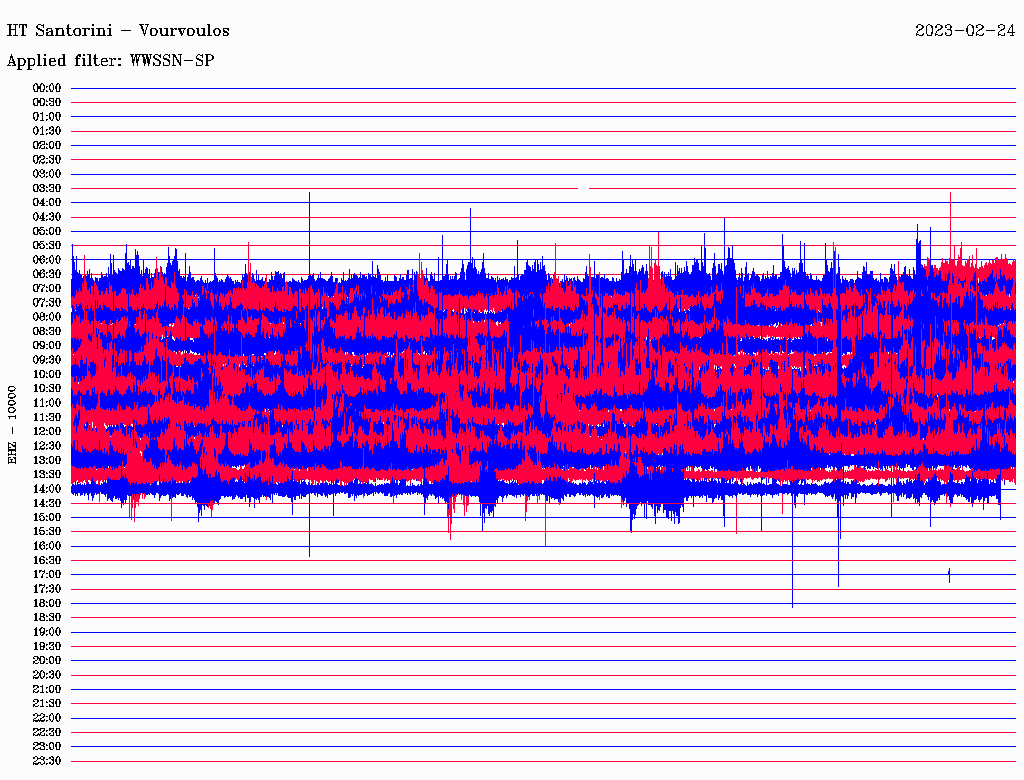Screen dimensions: 1024x780
Task: Select the 18:00 time label
Action: tap(47, 603)
